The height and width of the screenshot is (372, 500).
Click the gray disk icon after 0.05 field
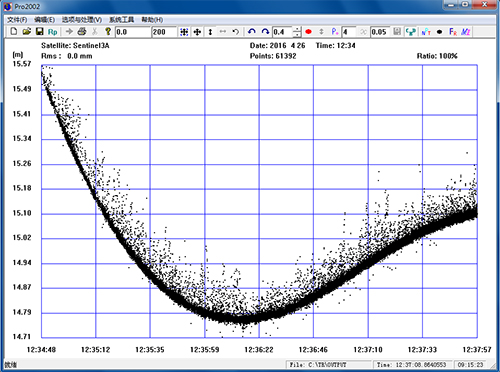click(x=397, y=32)
